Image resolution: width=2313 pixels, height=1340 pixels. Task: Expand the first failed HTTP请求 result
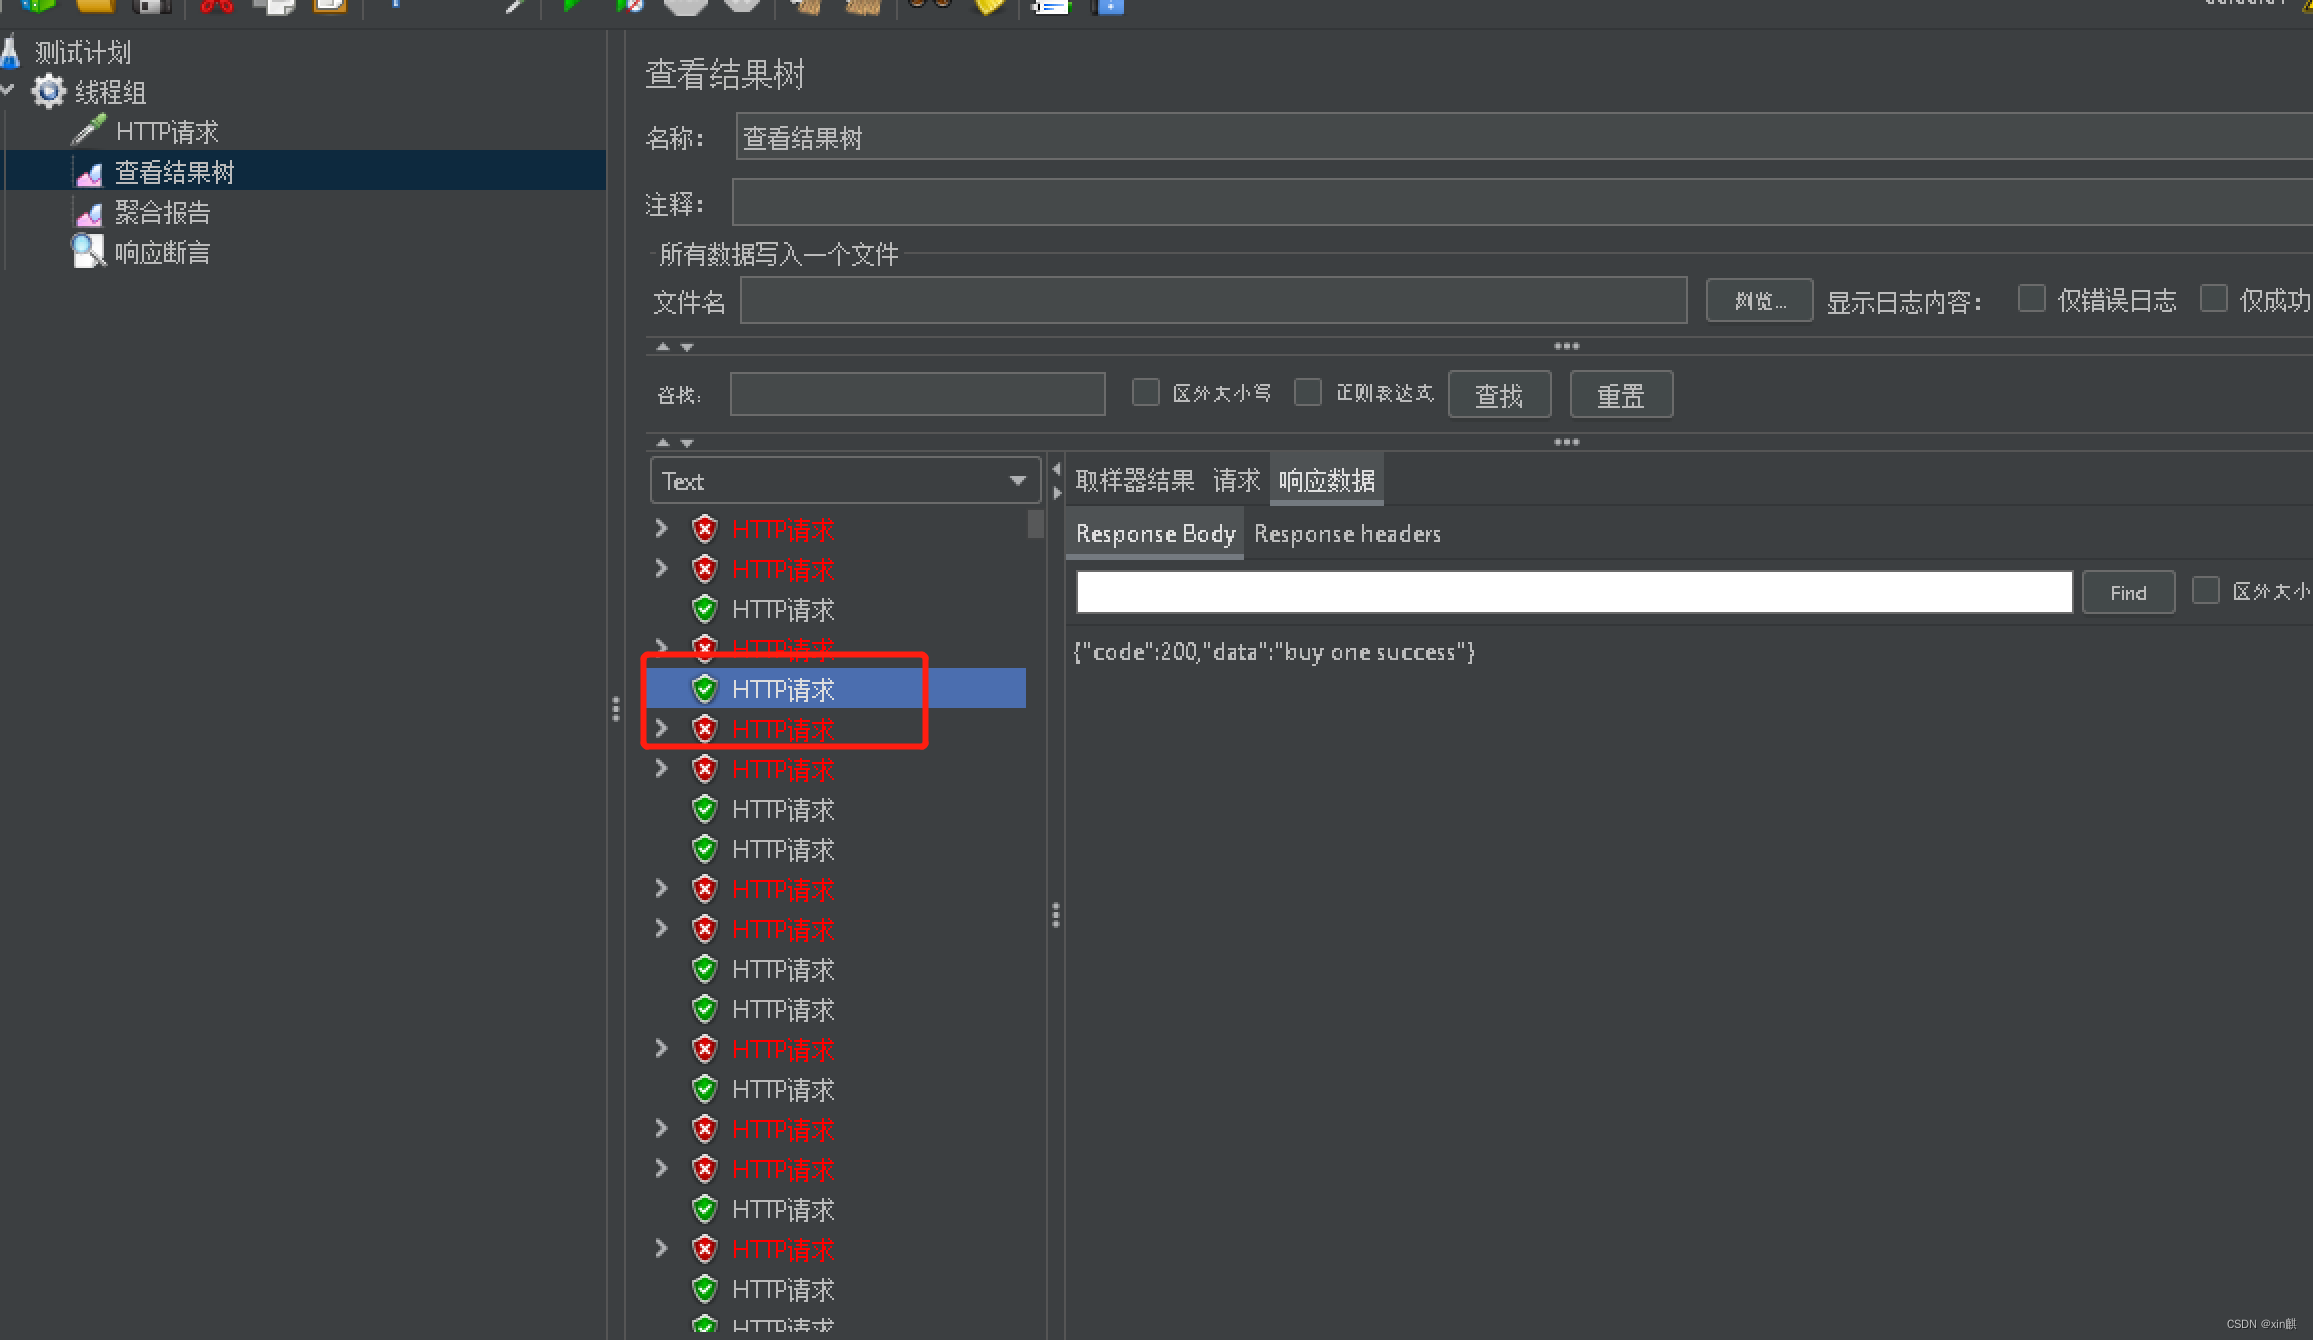[661, 528]
